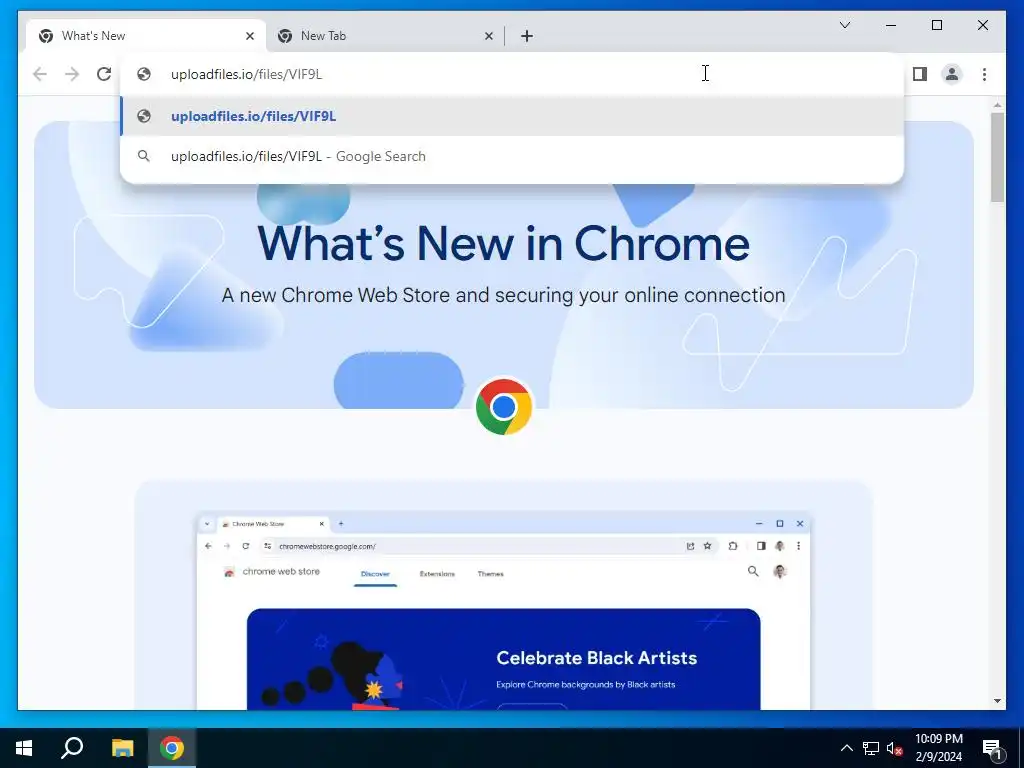Click "Celebrate Black Artists" banner text
Viewport: 1024px width, 768px height.
596,658
